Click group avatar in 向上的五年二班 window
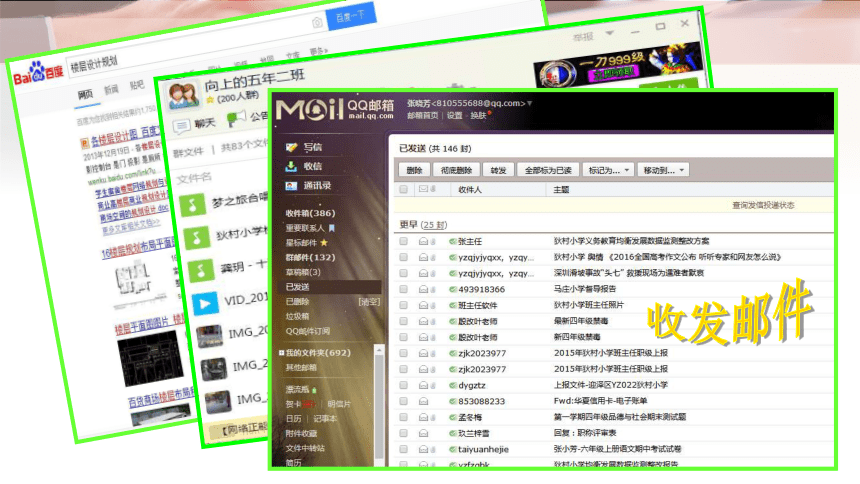 [x=184, y=95]
